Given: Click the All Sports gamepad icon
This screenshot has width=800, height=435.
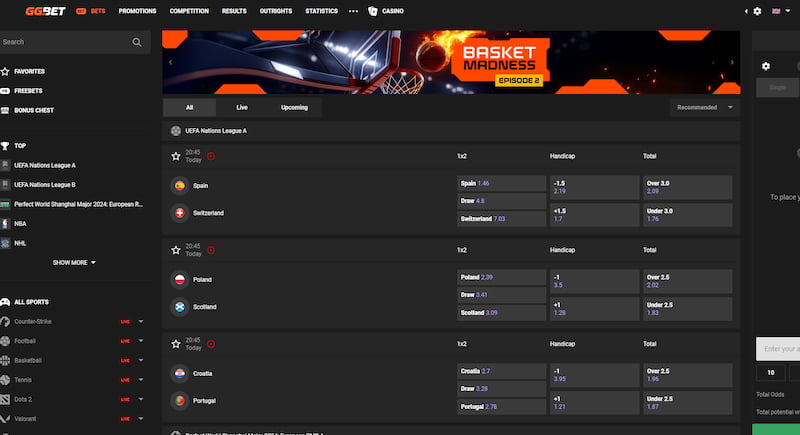Looking at the screenshot, I should pyautogui.click(x=5, y=302).
